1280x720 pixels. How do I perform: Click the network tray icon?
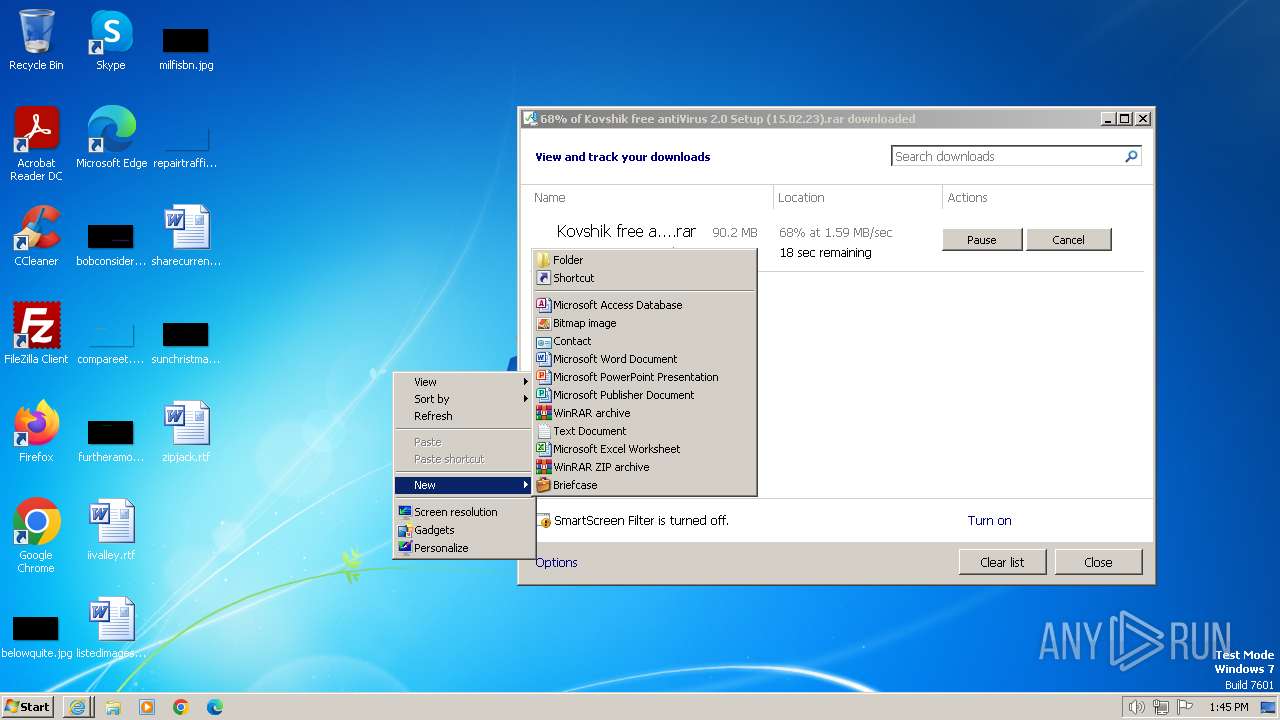pyautogui.click(x=1161, y=707)
